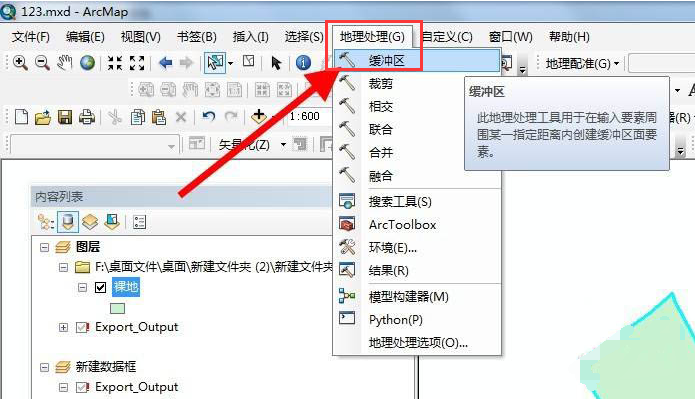Collapse the F:\桌面文件 folder node
Screen dimensions: 695x399
63,267
